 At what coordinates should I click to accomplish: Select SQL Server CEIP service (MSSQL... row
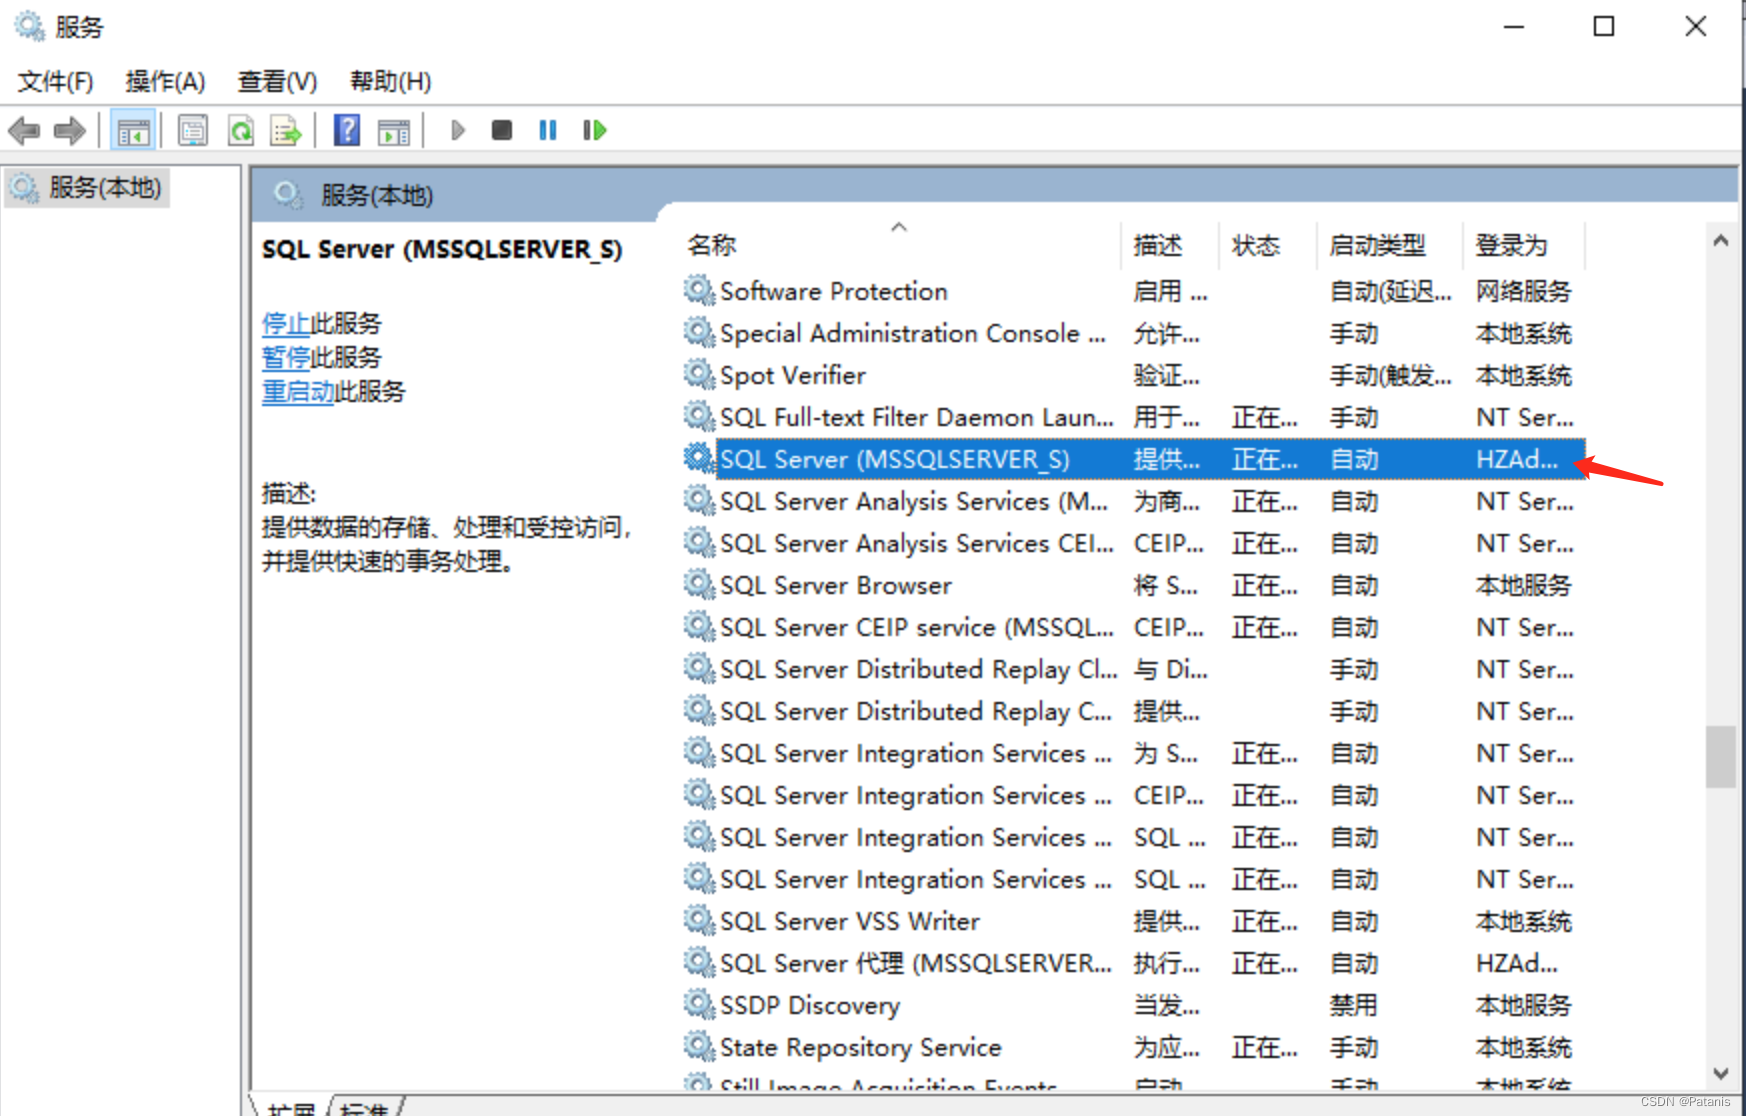(1133, 627)
